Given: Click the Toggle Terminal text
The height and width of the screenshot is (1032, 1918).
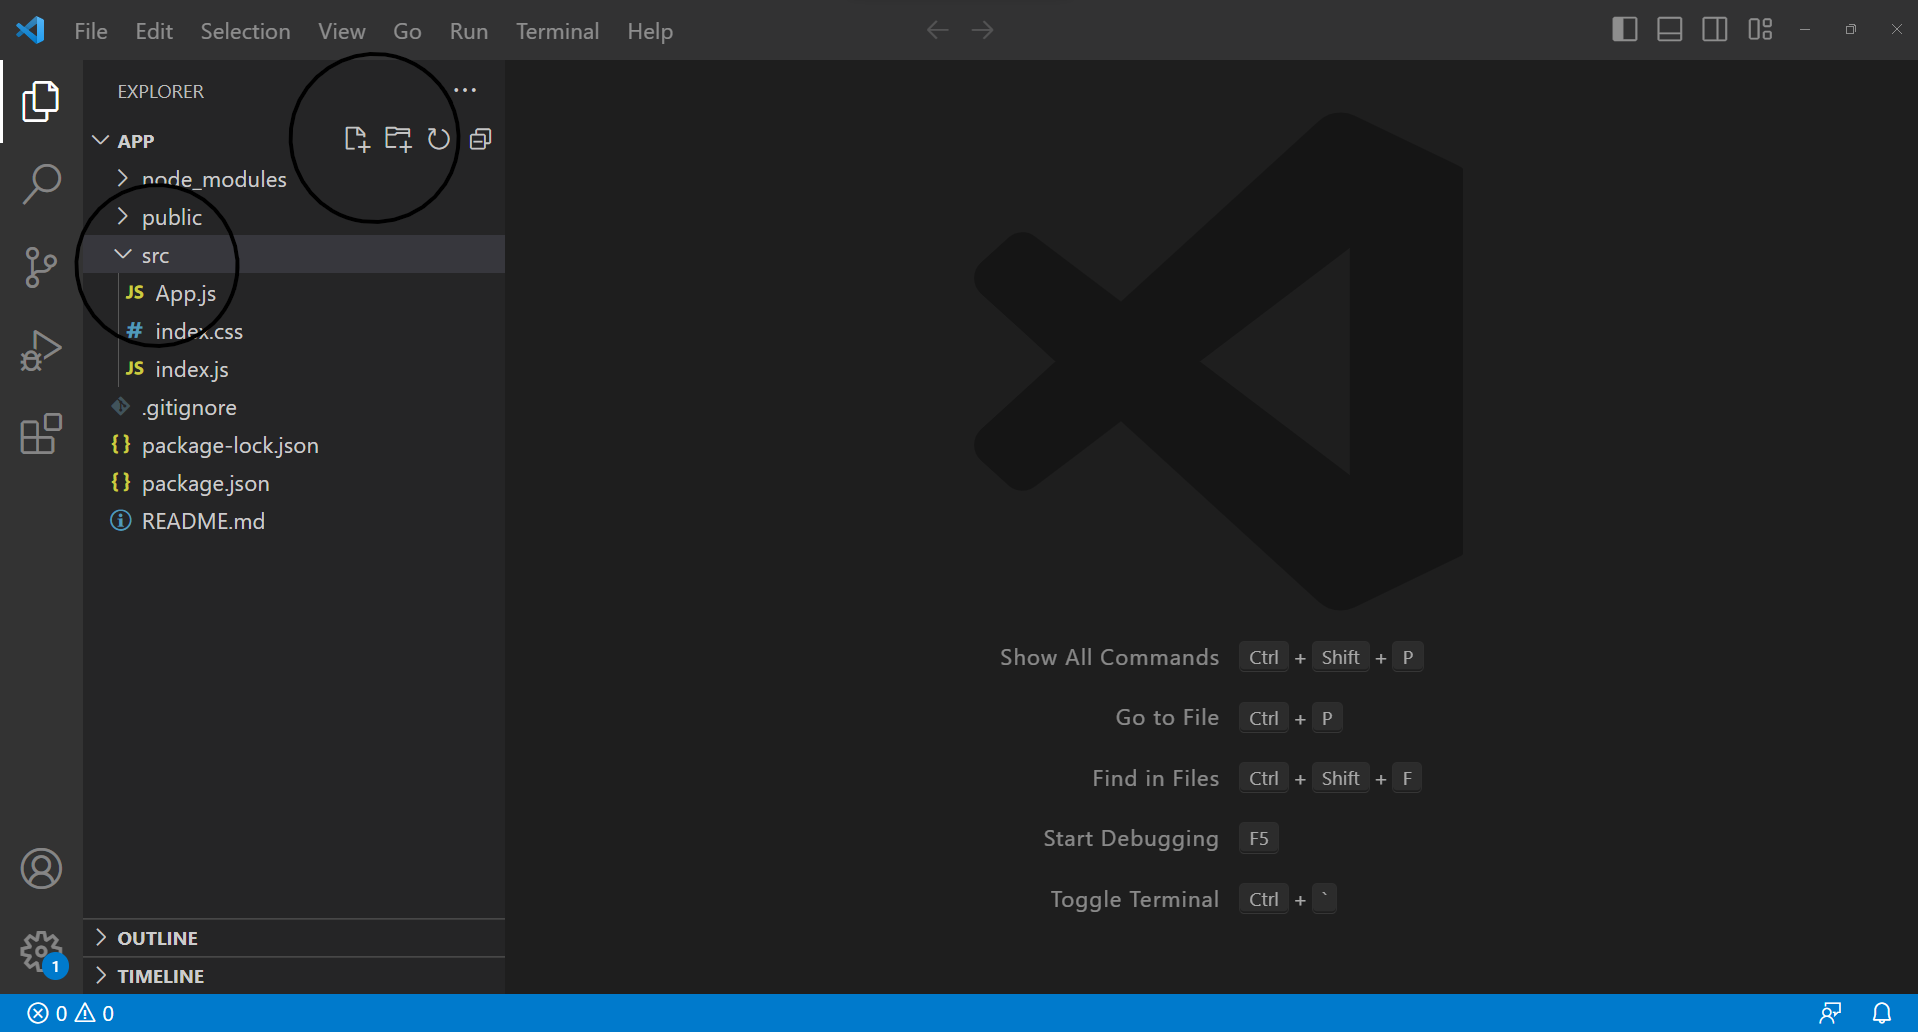Looking at the screenshot, I should (1134, 899).
